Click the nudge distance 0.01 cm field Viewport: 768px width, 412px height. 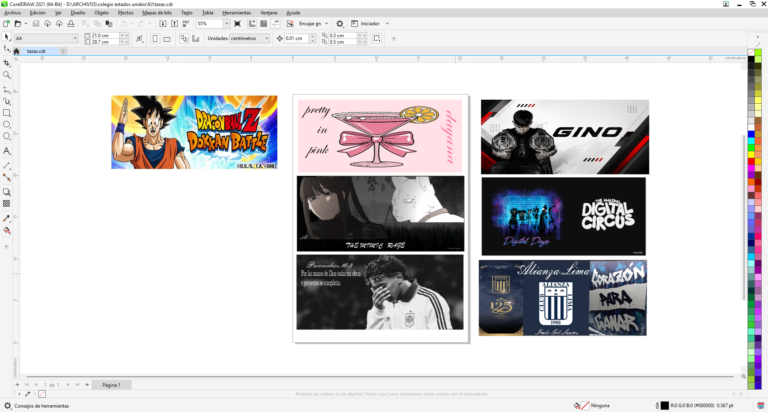pyautogui.click(x=297, y=38)
